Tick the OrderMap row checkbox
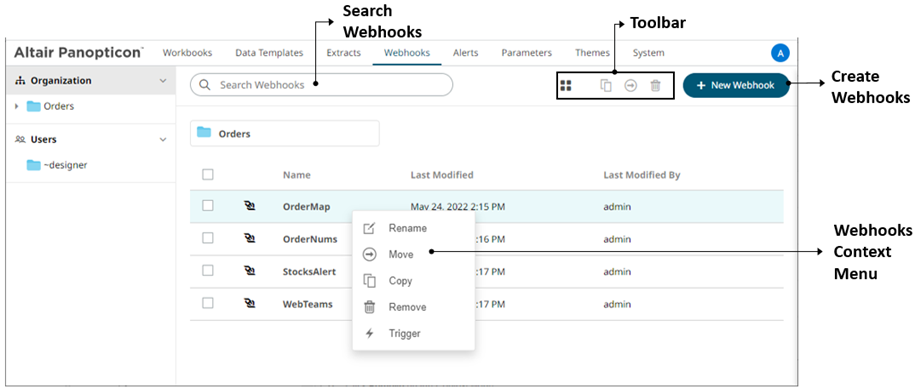The width and height of the screenshot is (915, 389). point(208,205)
